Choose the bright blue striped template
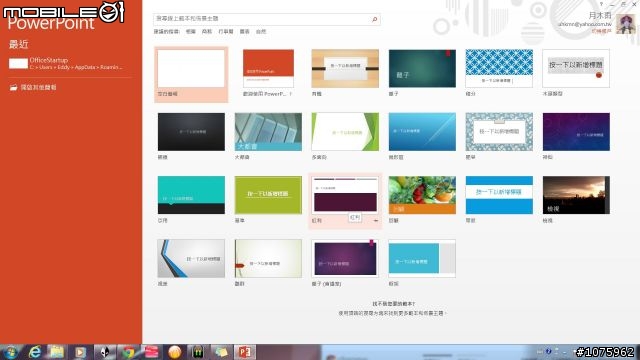Screen dimensions: 640x360 coord(499,195)
